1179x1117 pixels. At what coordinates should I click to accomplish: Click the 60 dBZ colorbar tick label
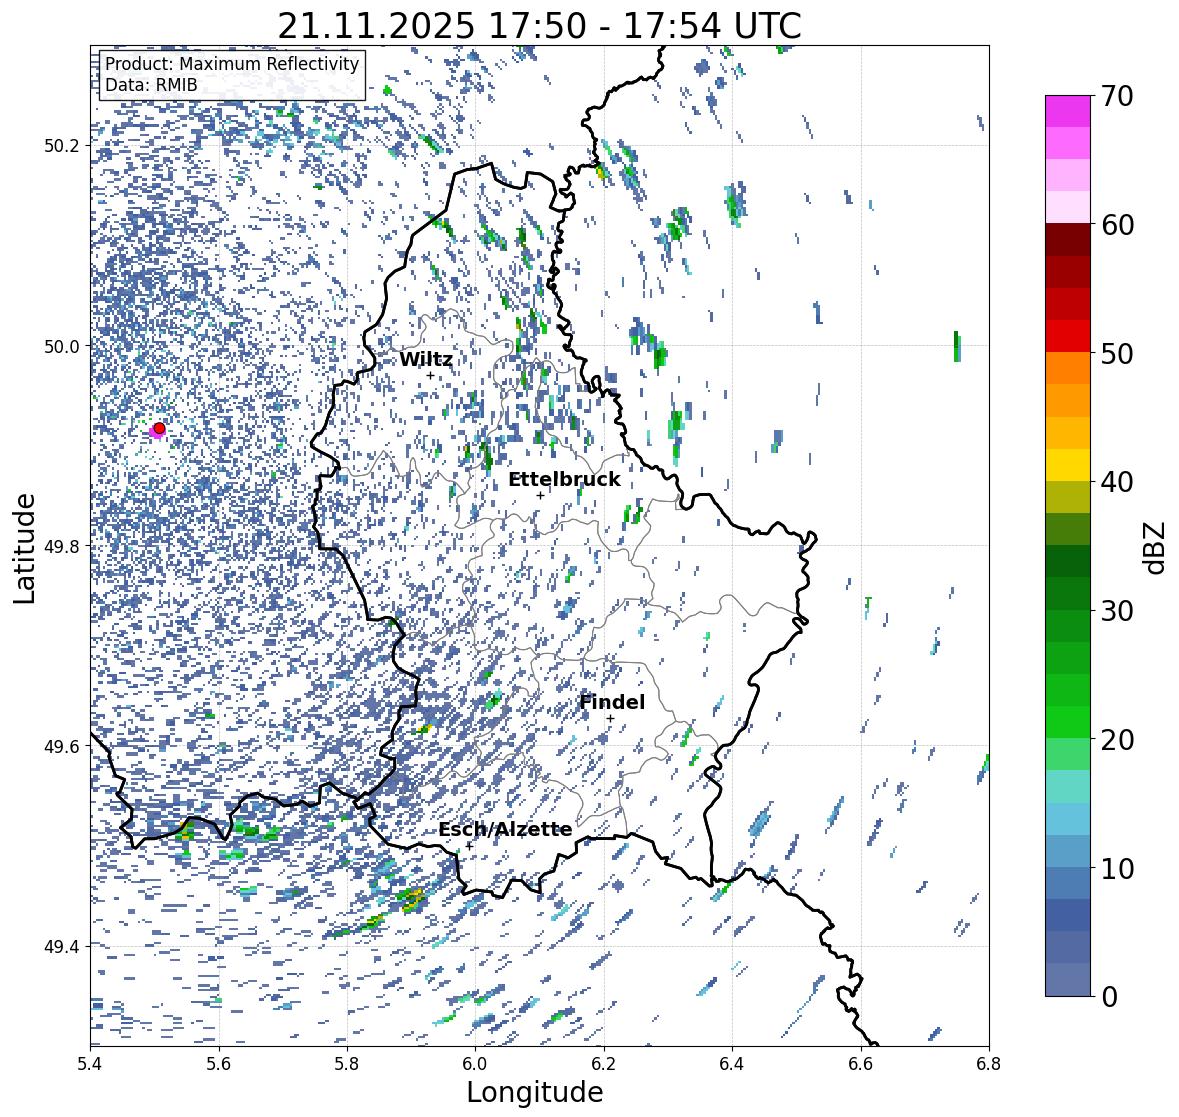coord(1116,225)
